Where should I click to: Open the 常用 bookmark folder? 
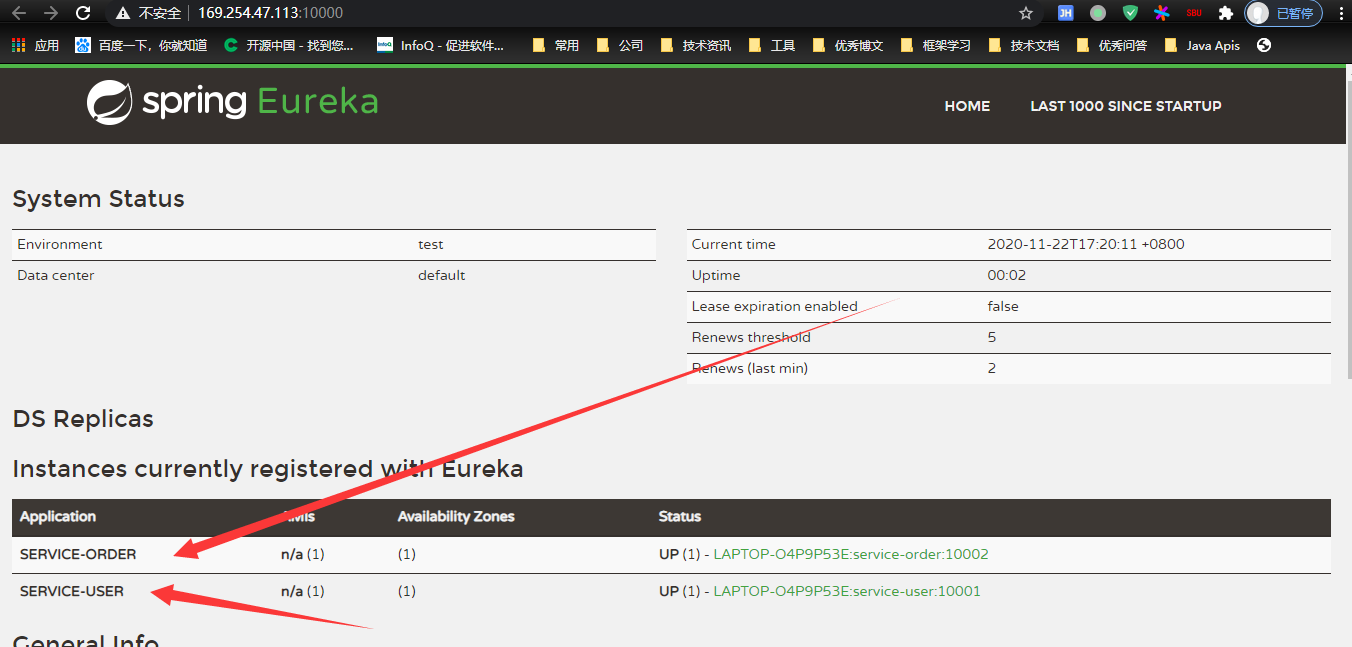click(x=555, y=45)
